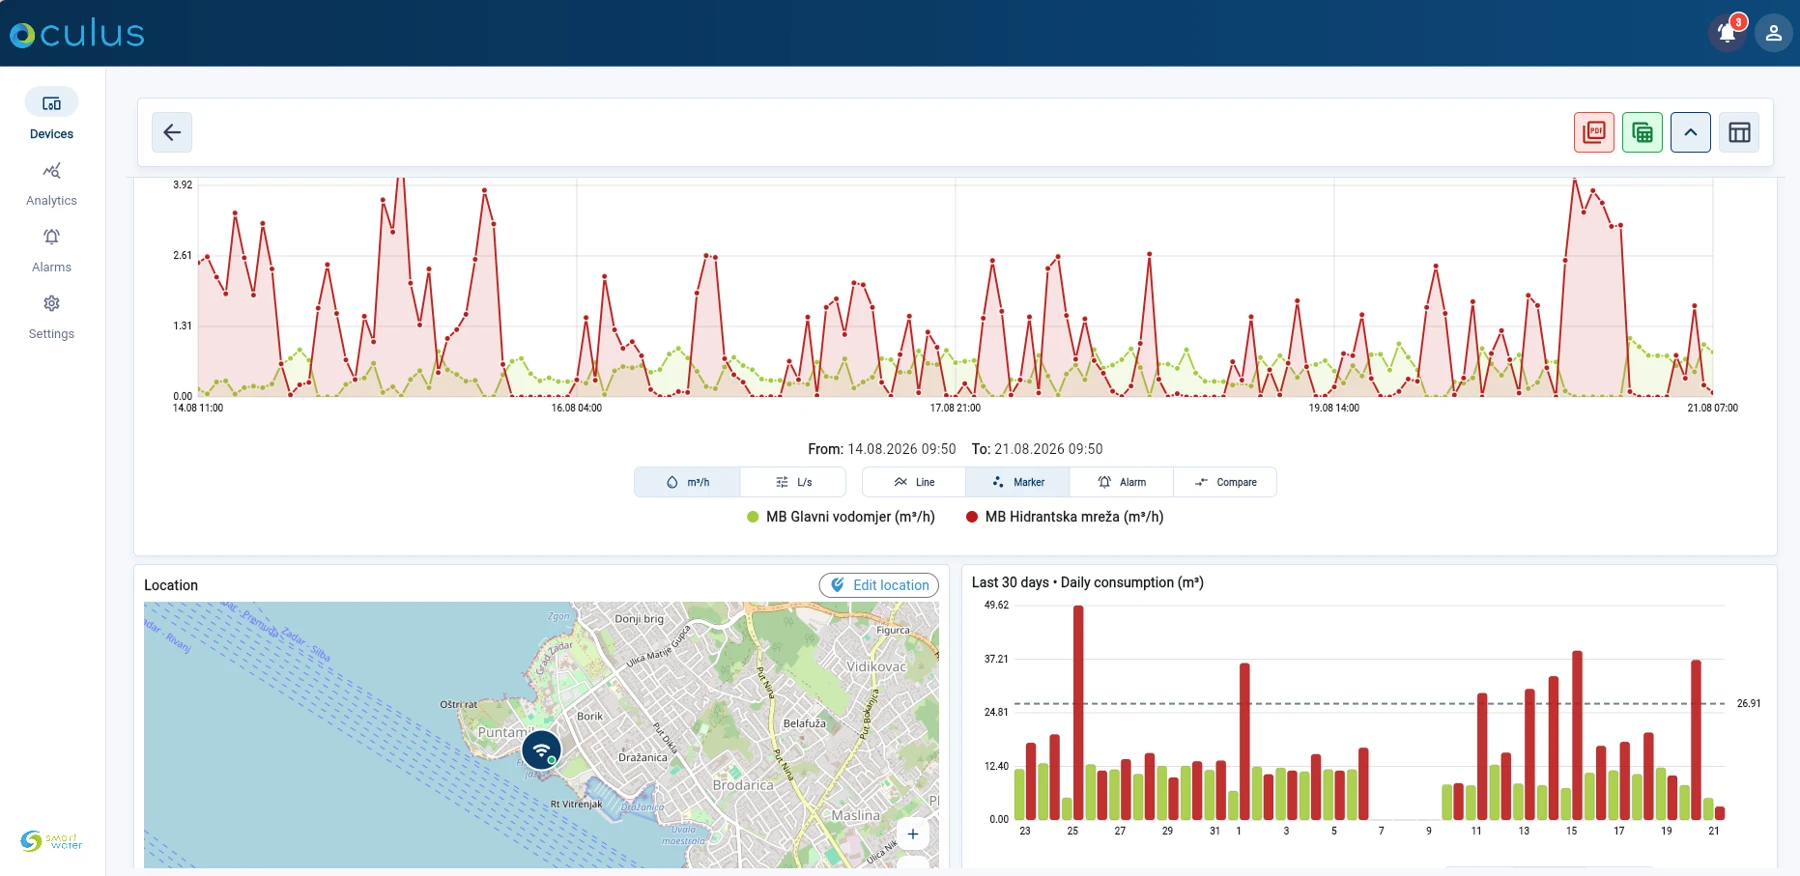Open the user account avatar

1773,33
